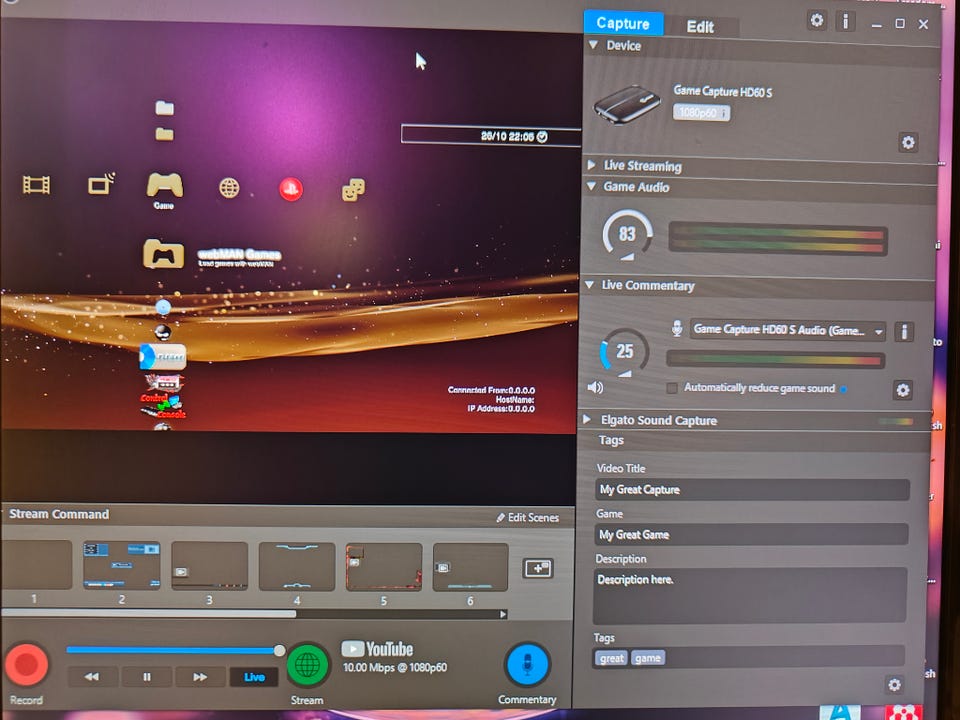Click the red PlayStation Network icon in preview
The height and width of the screenshot is (720, 960).
coord(291,189)
